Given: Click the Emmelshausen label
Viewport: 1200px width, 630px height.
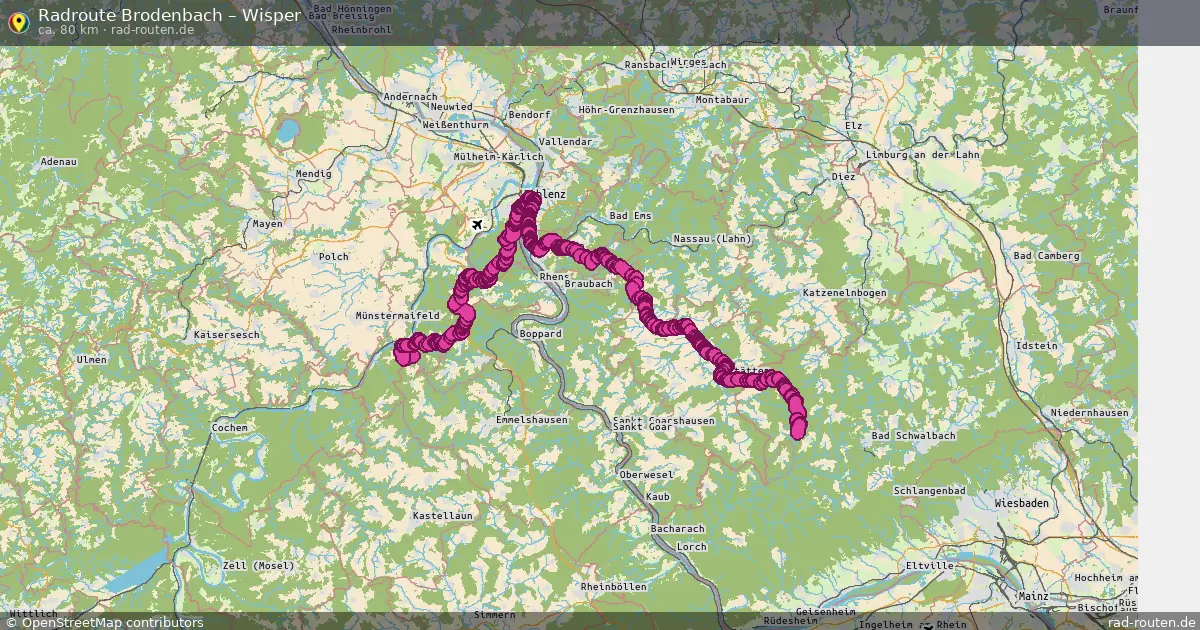Looking at the screenshot, I should pyautogui.click(x=532, y=420).
